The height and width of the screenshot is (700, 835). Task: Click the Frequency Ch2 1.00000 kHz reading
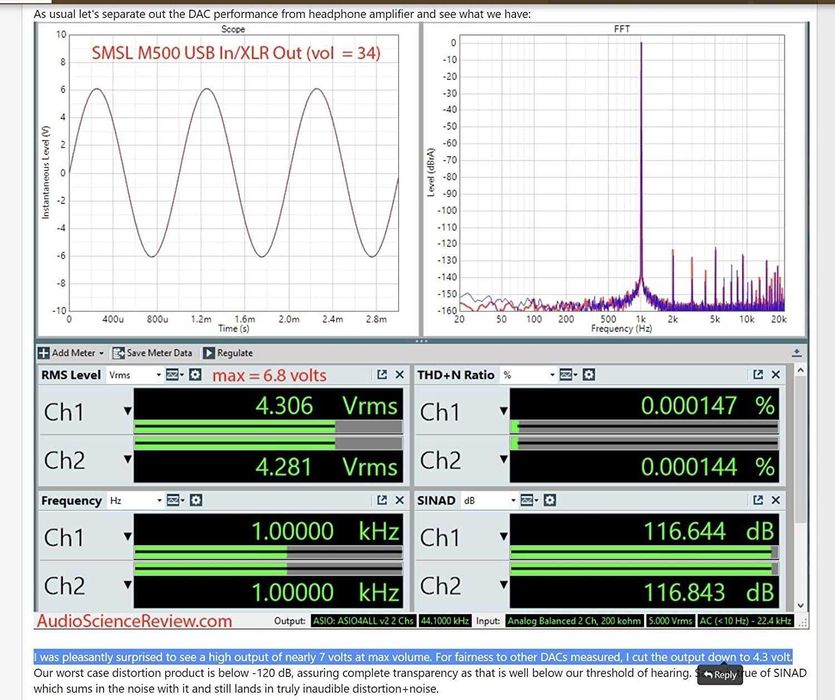[x=325, y=592]
